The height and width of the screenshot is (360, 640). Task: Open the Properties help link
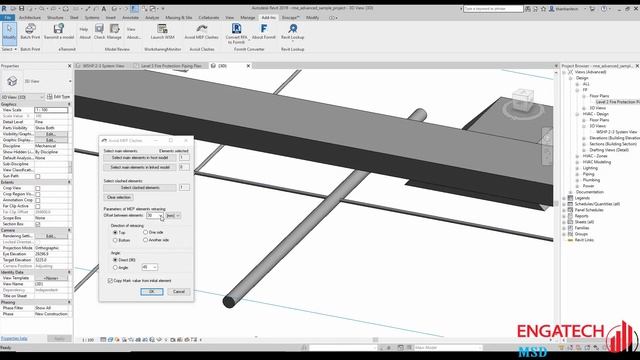point(14,339)
